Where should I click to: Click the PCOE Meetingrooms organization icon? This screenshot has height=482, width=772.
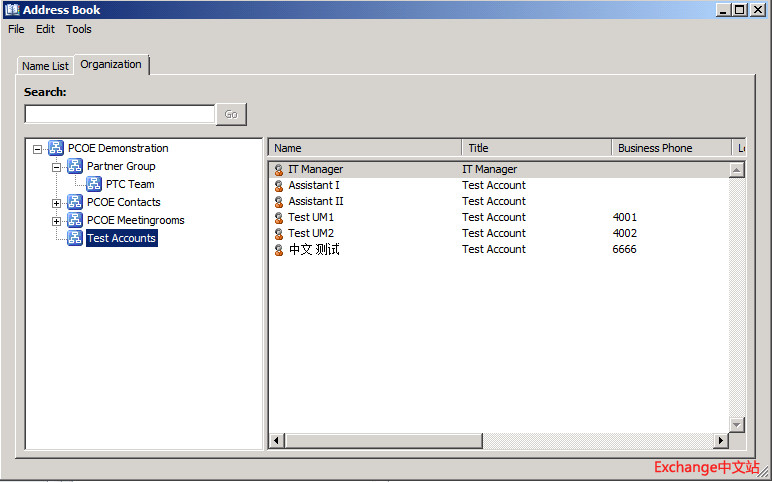coord(75,220)
